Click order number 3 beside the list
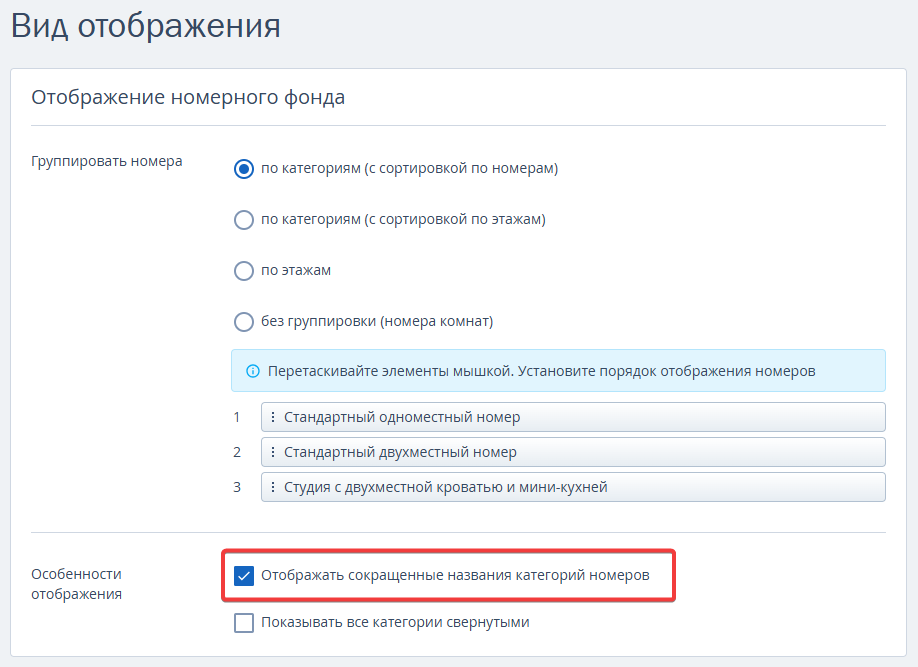Image resolution: width=918 pixels, height=667 pixels. point(237,488)
